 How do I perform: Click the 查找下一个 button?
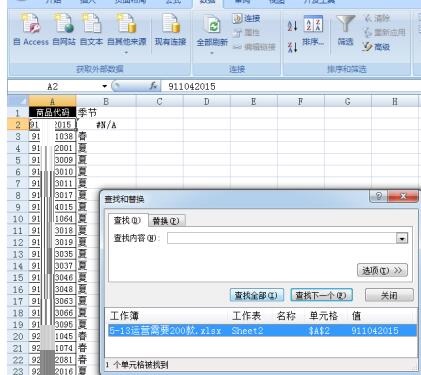click(321, 295)
